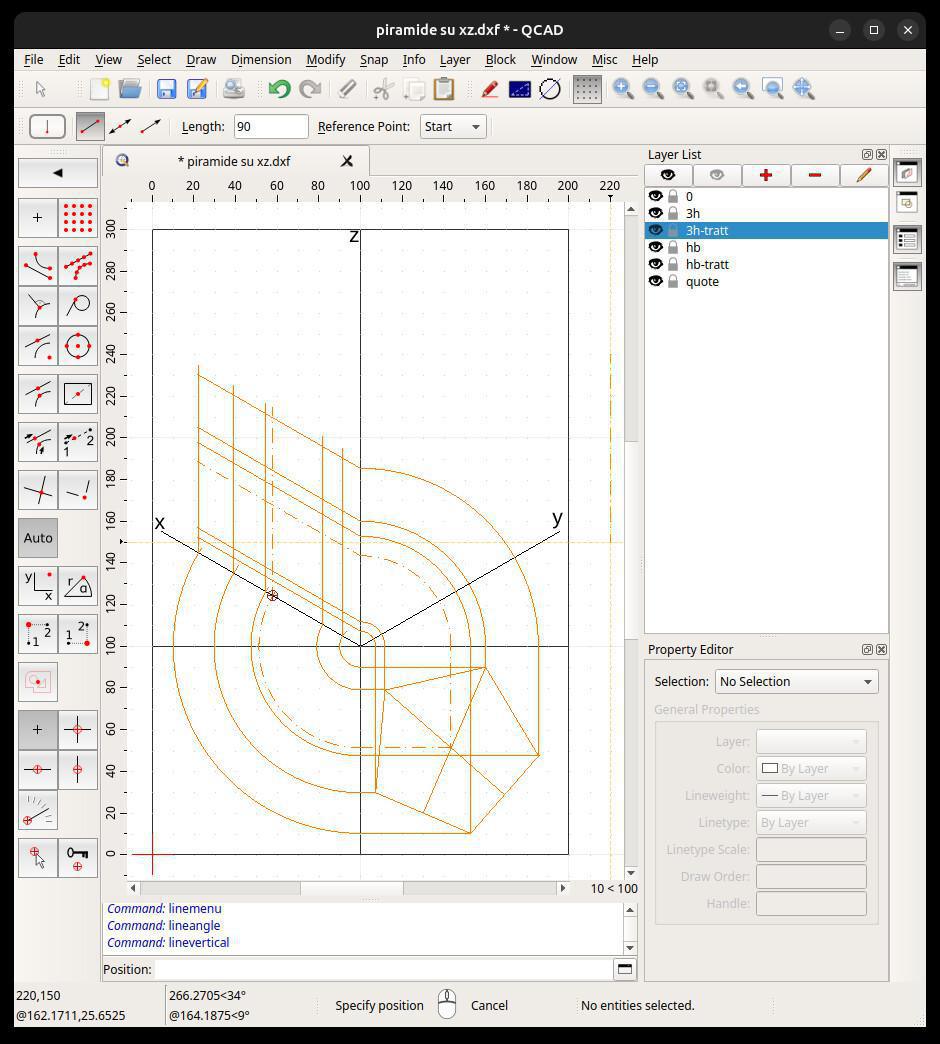Click the Save file icon
Screen dimensions: 940x1044
point(166,89)
